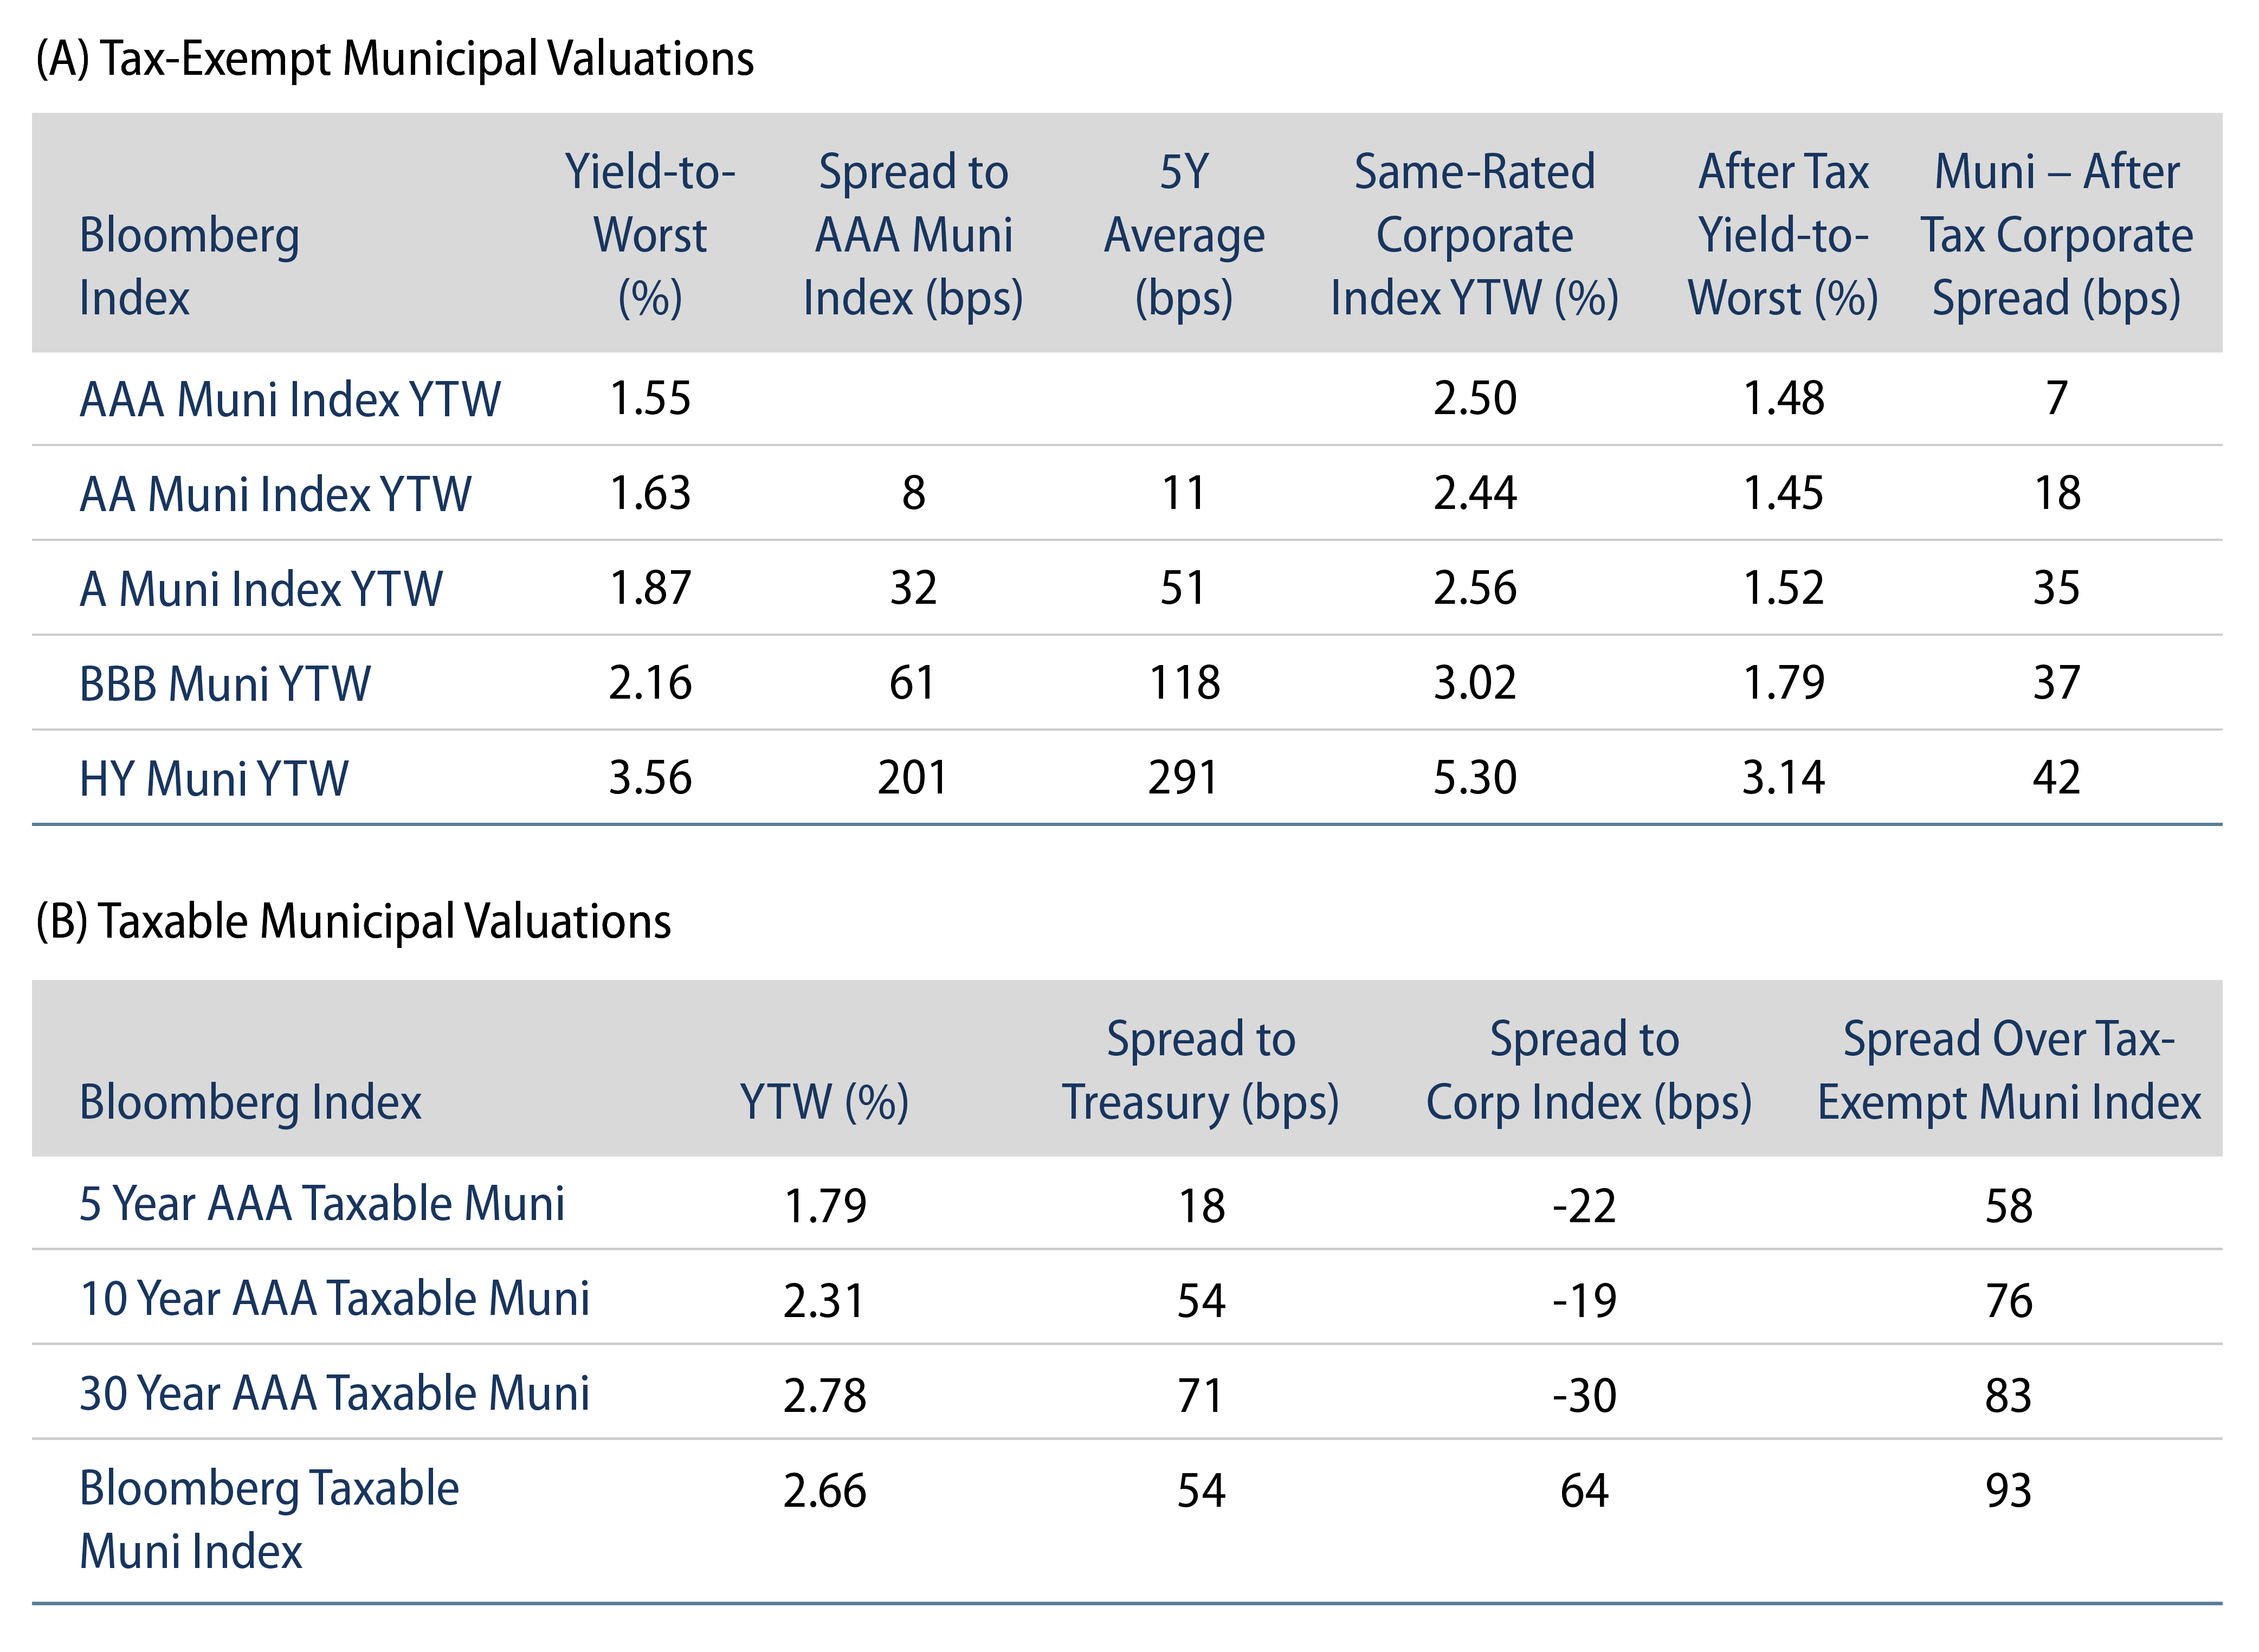Viewport: 2259px width, 1652px height.
Task: Click the BBB Muni 5Y average value 118
Action: coord(1184,683)
